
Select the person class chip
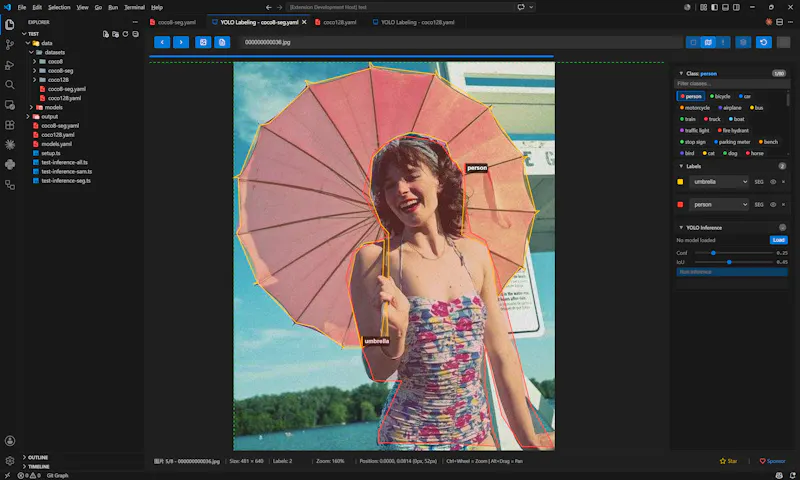[691, 96]
